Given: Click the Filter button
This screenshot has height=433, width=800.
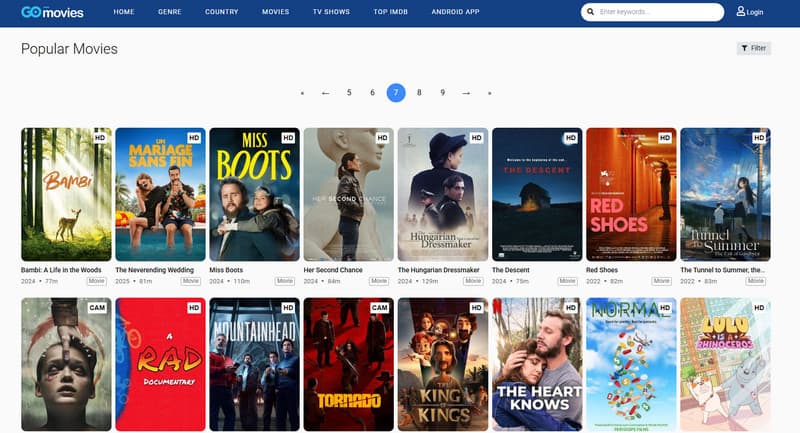Looking at the screenshot, I should 754,48.
